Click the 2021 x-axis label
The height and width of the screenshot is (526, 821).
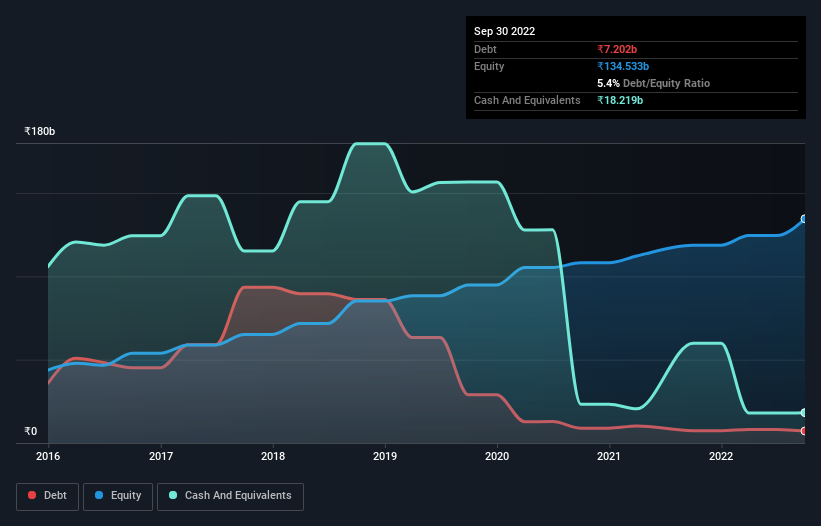click(x=609, y=456)
